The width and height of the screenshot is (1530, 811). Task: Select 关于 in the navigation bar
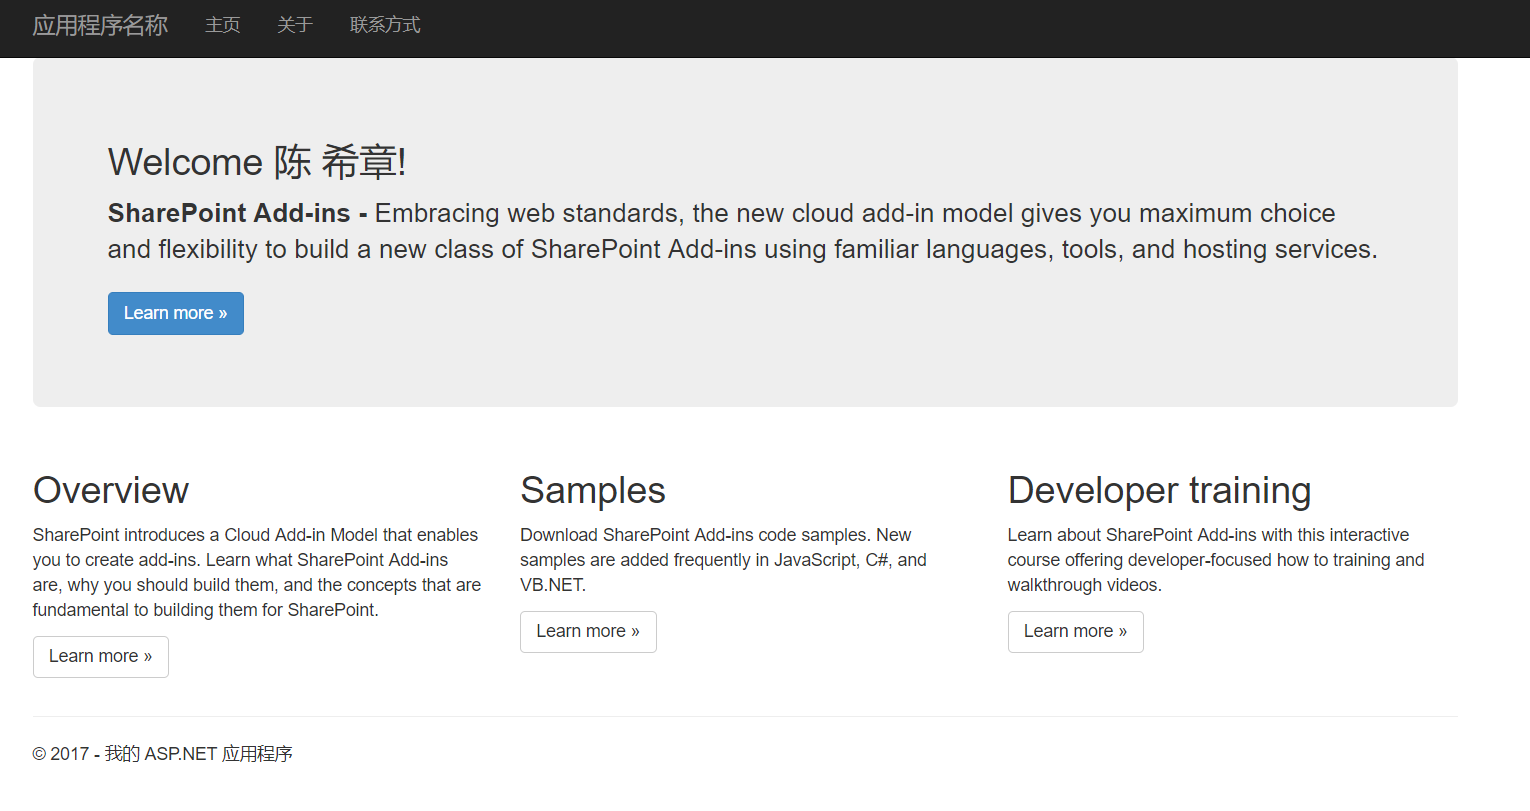coord(295,24)
